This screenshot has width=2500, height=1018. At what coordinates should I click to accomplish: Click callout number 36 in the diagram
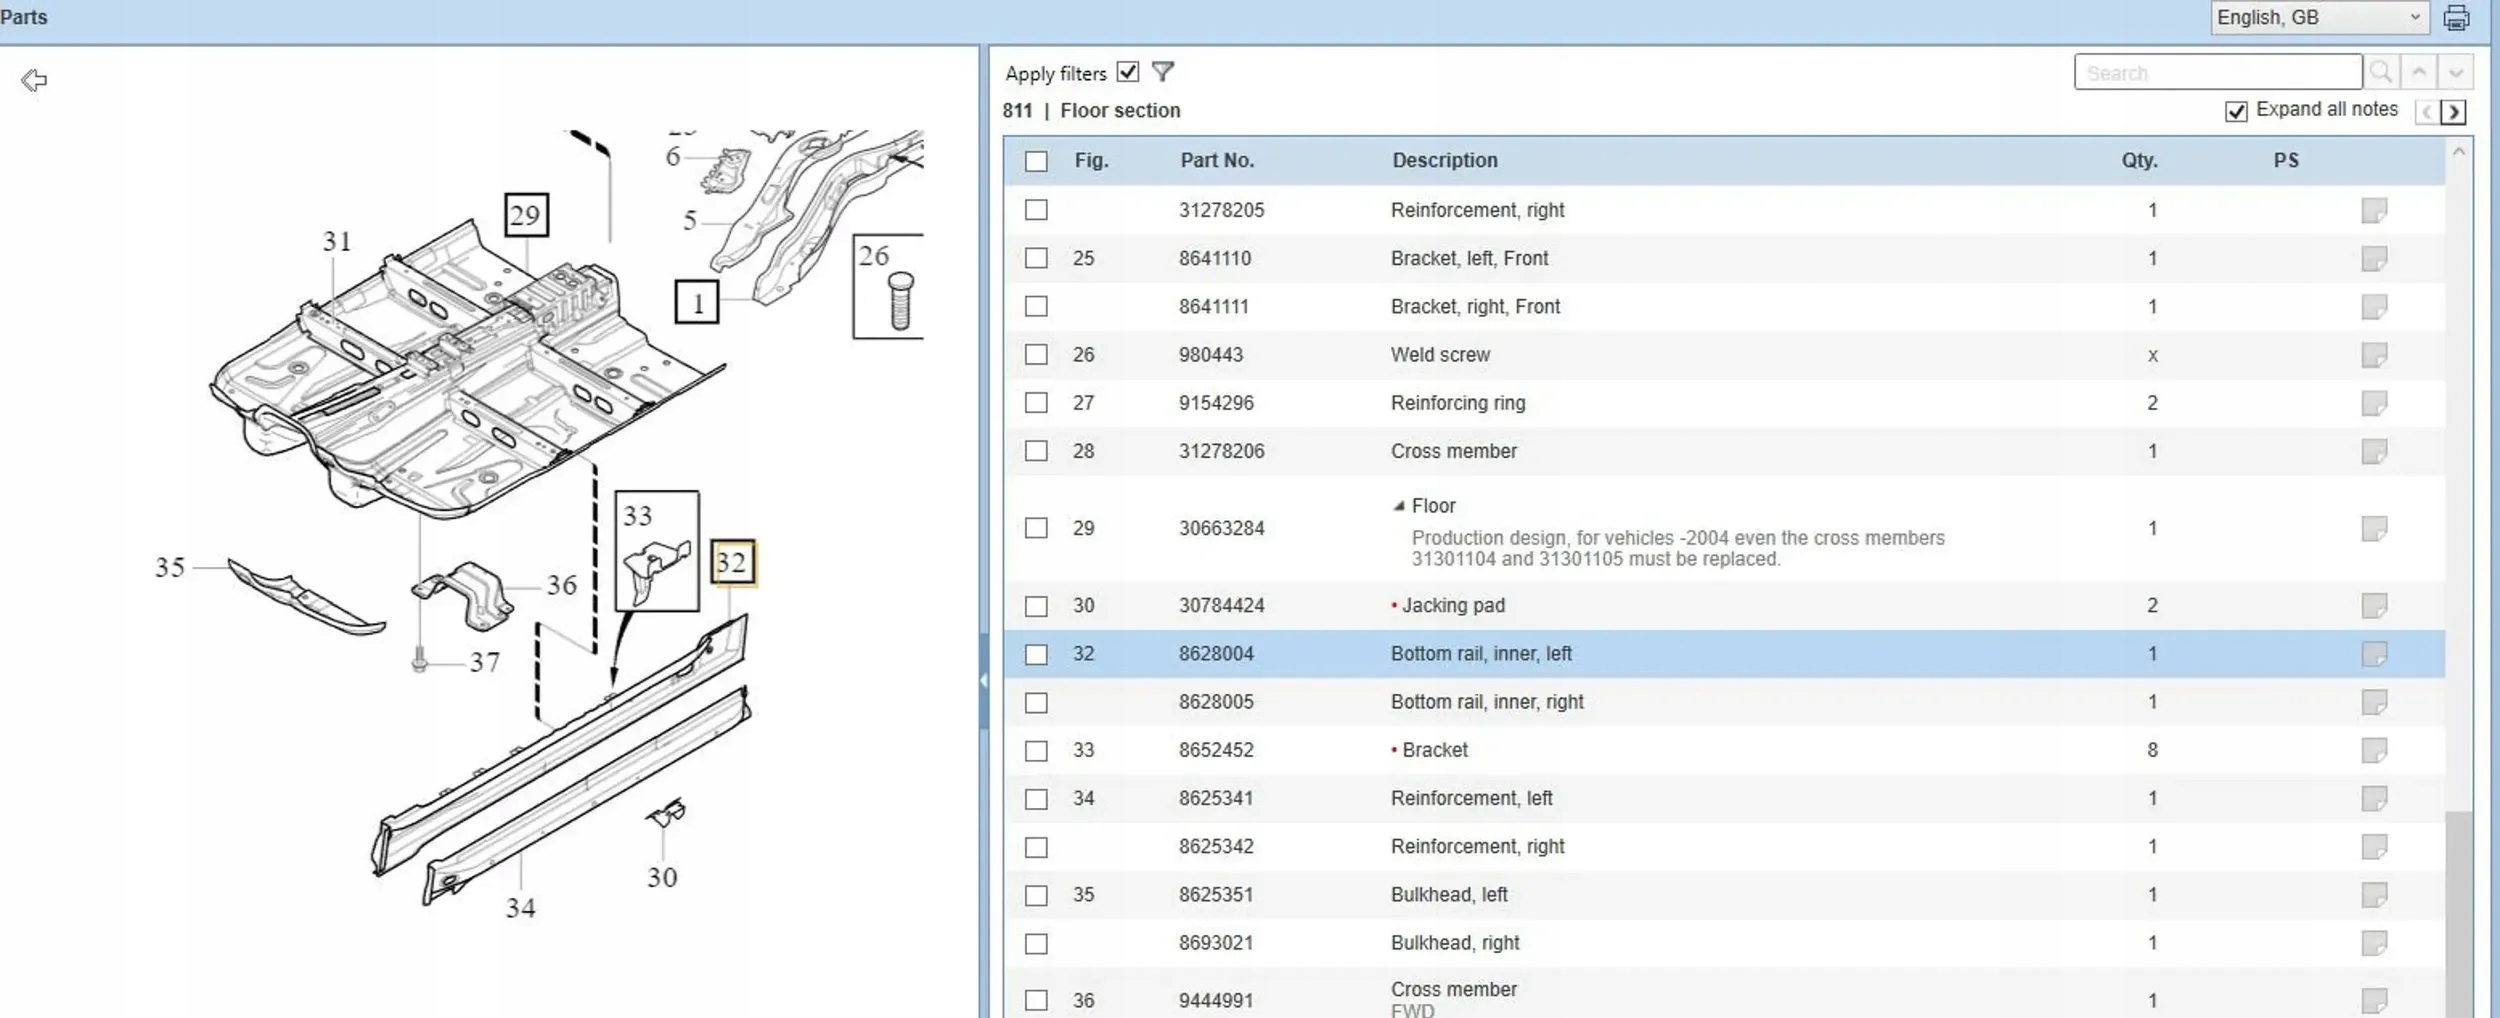coord(562,586)
